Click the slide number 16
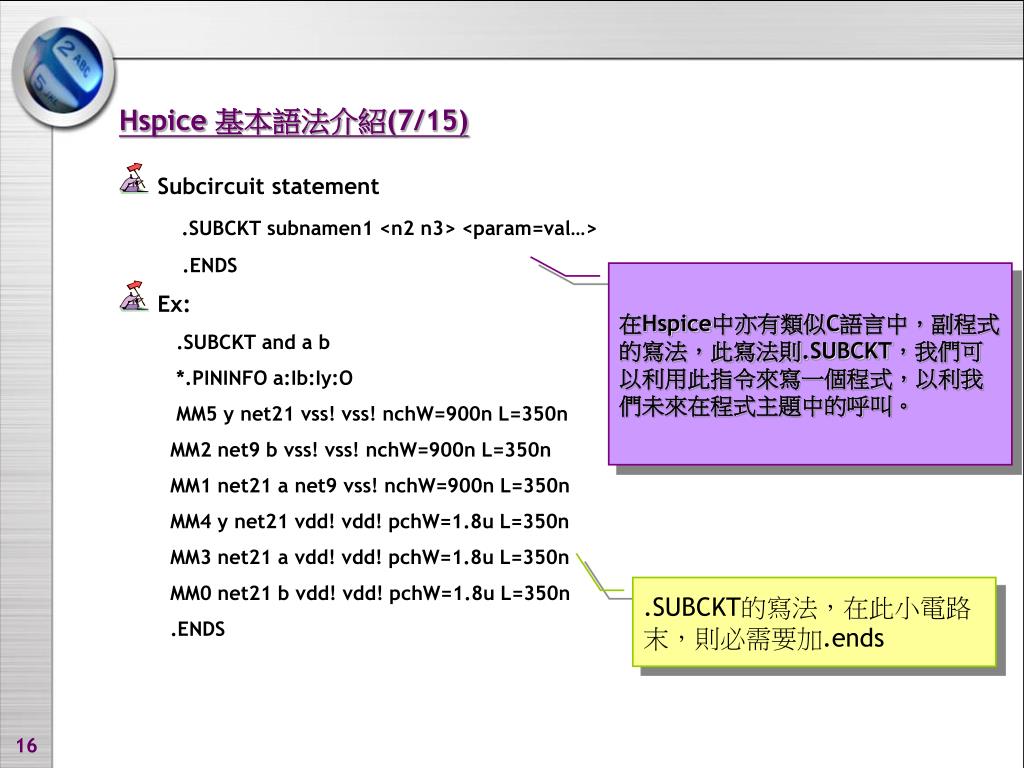Image resolution: width=1024 pixels, height=768 pixels. click(x=26, y=745)
